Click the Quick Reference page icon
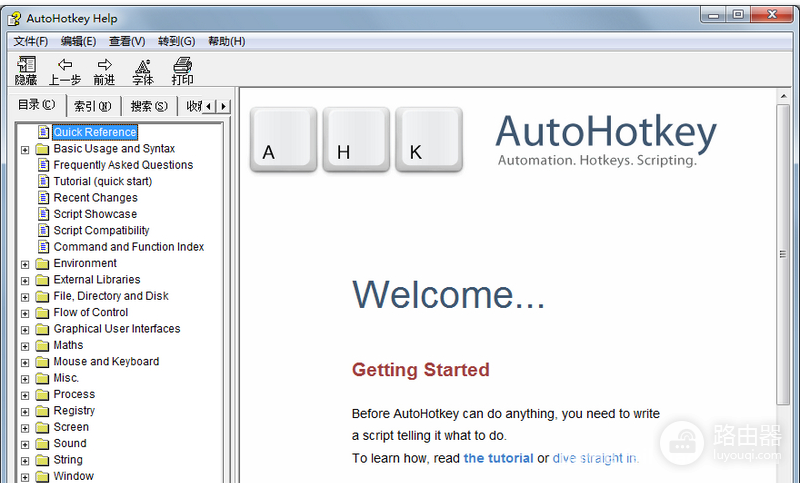Screen dimensions: 800x483 [x=44, y=132]
